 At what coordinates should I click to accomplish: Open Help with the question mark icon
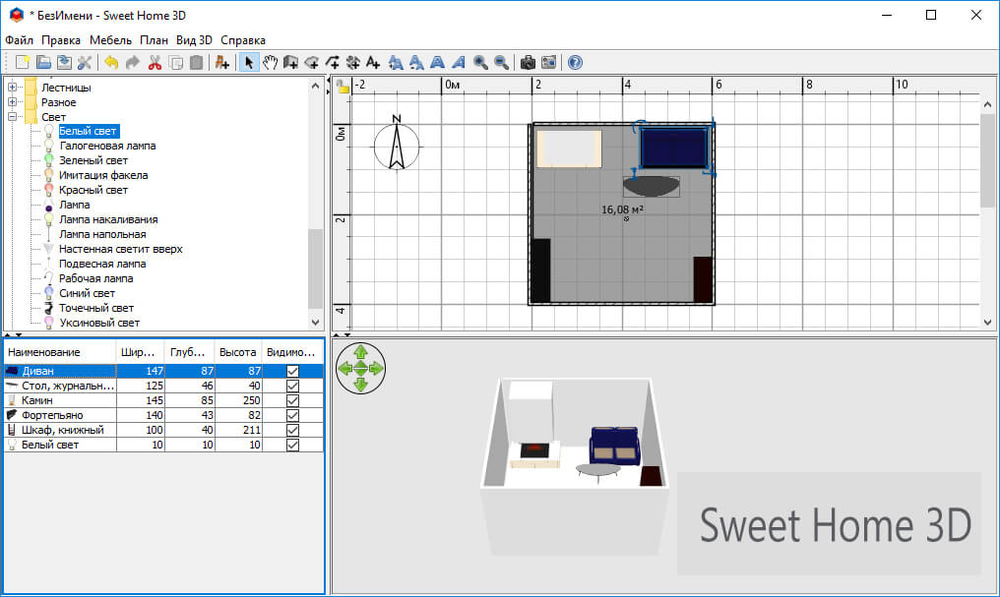click(575, 62)
